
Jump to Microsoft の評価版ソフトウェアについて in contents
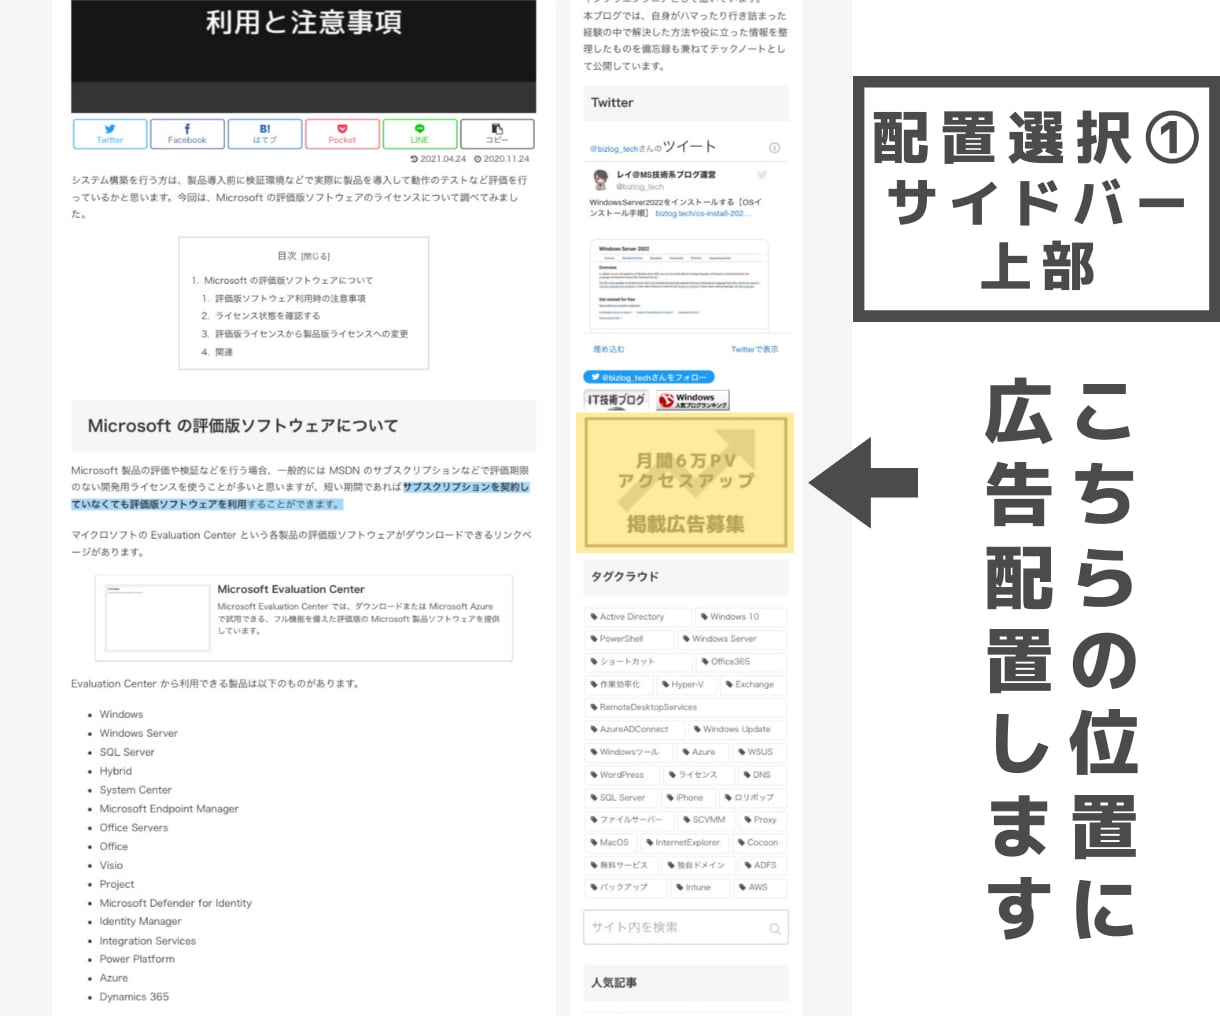pos(288,281)
